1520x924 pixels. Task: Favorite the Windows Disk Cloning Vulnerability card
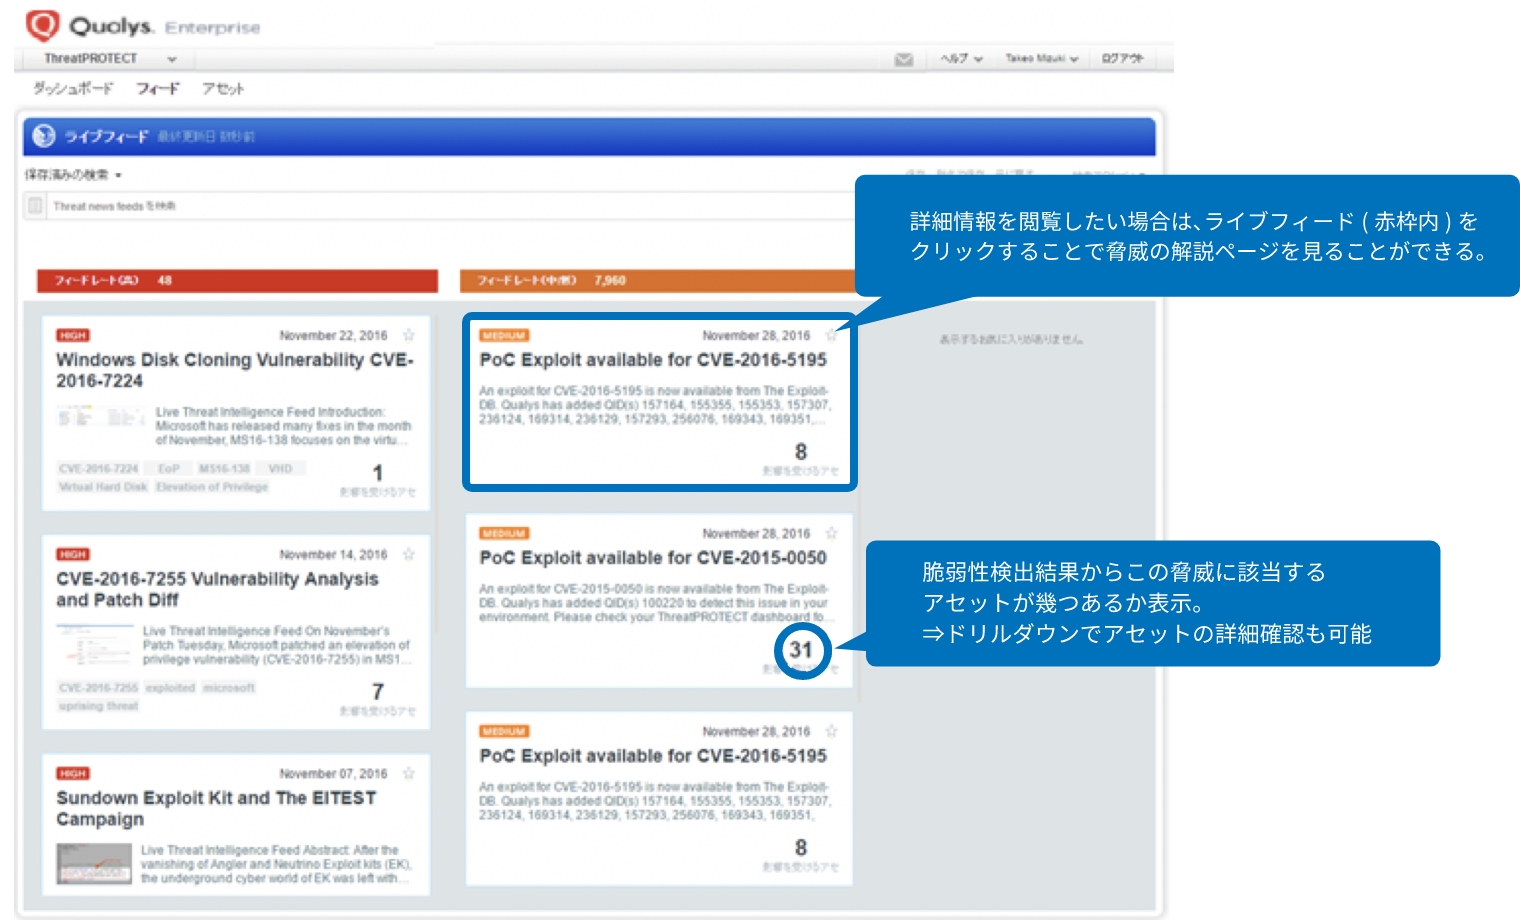pyautogui.click(x=408, y=335)
